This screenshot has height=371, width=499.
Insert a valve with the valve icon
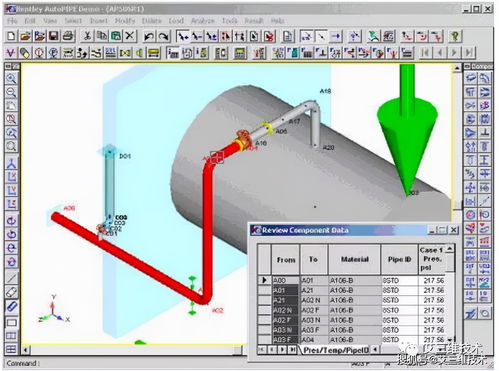[x=125, y=53]
